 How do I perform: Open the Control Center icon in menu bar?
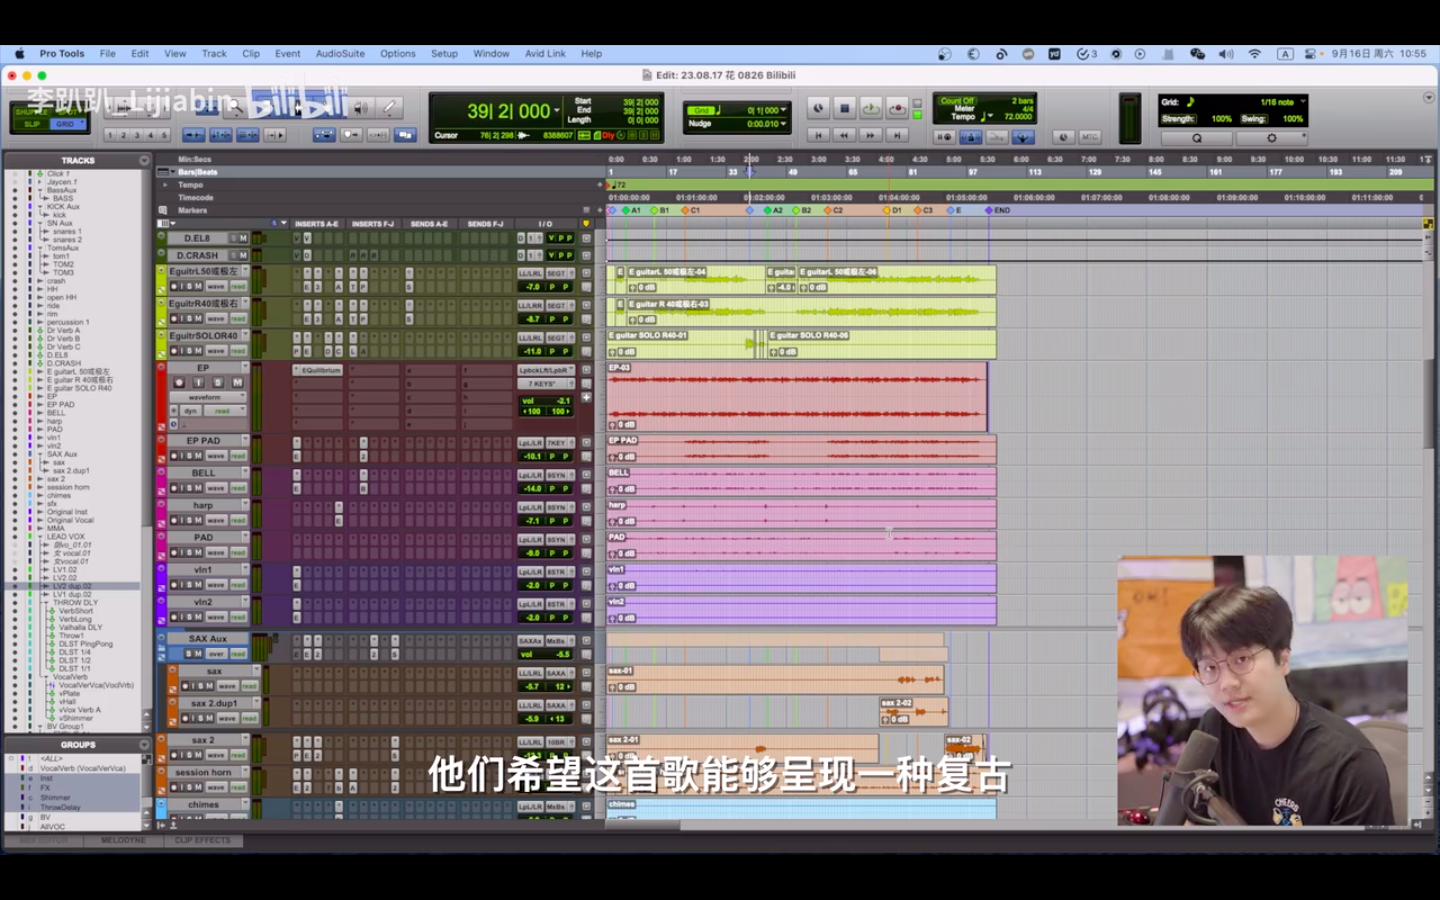(x=1310, y=54)
